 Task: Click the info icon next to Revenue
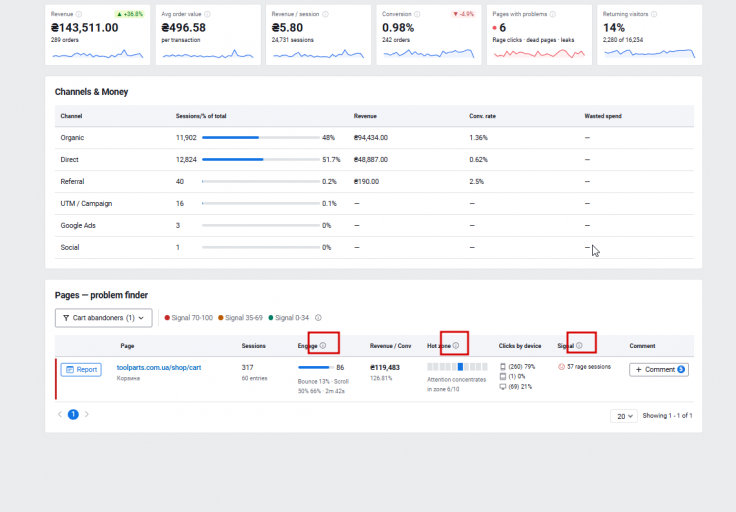(79, 14)
